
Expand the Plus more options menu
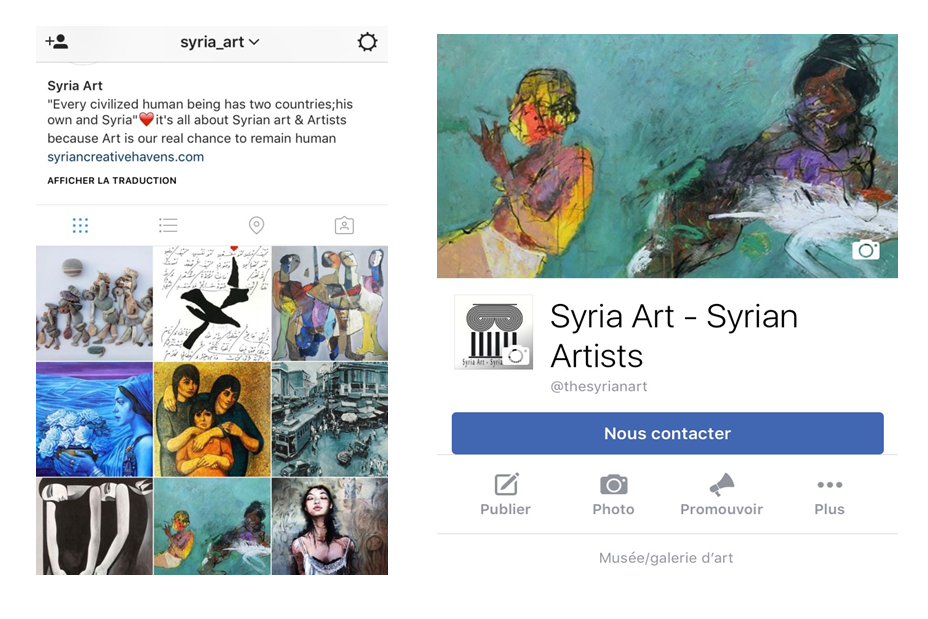[x=829, y=486]
